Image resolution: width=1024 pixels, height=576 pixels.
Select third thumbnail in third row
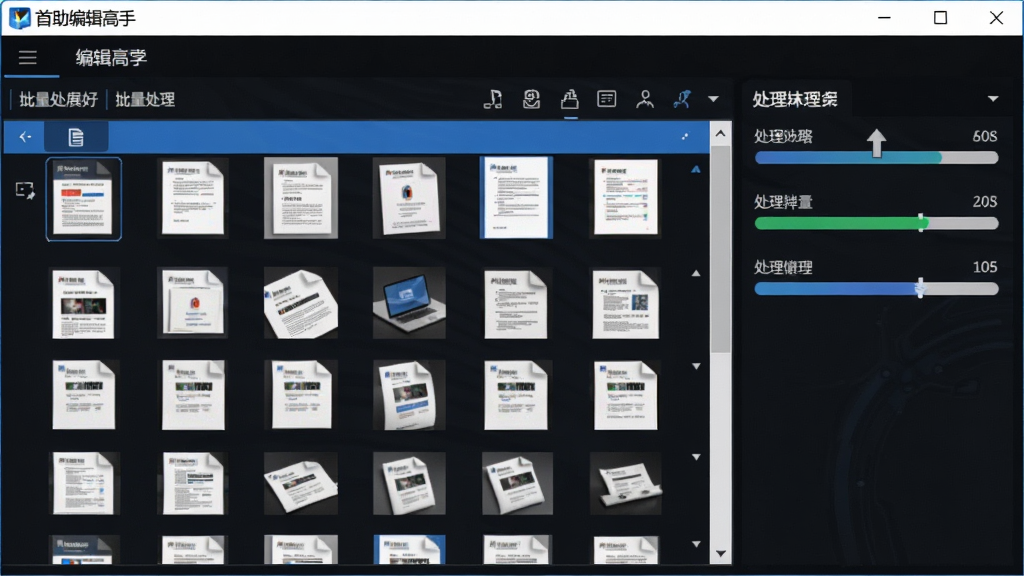click(301, 394)
